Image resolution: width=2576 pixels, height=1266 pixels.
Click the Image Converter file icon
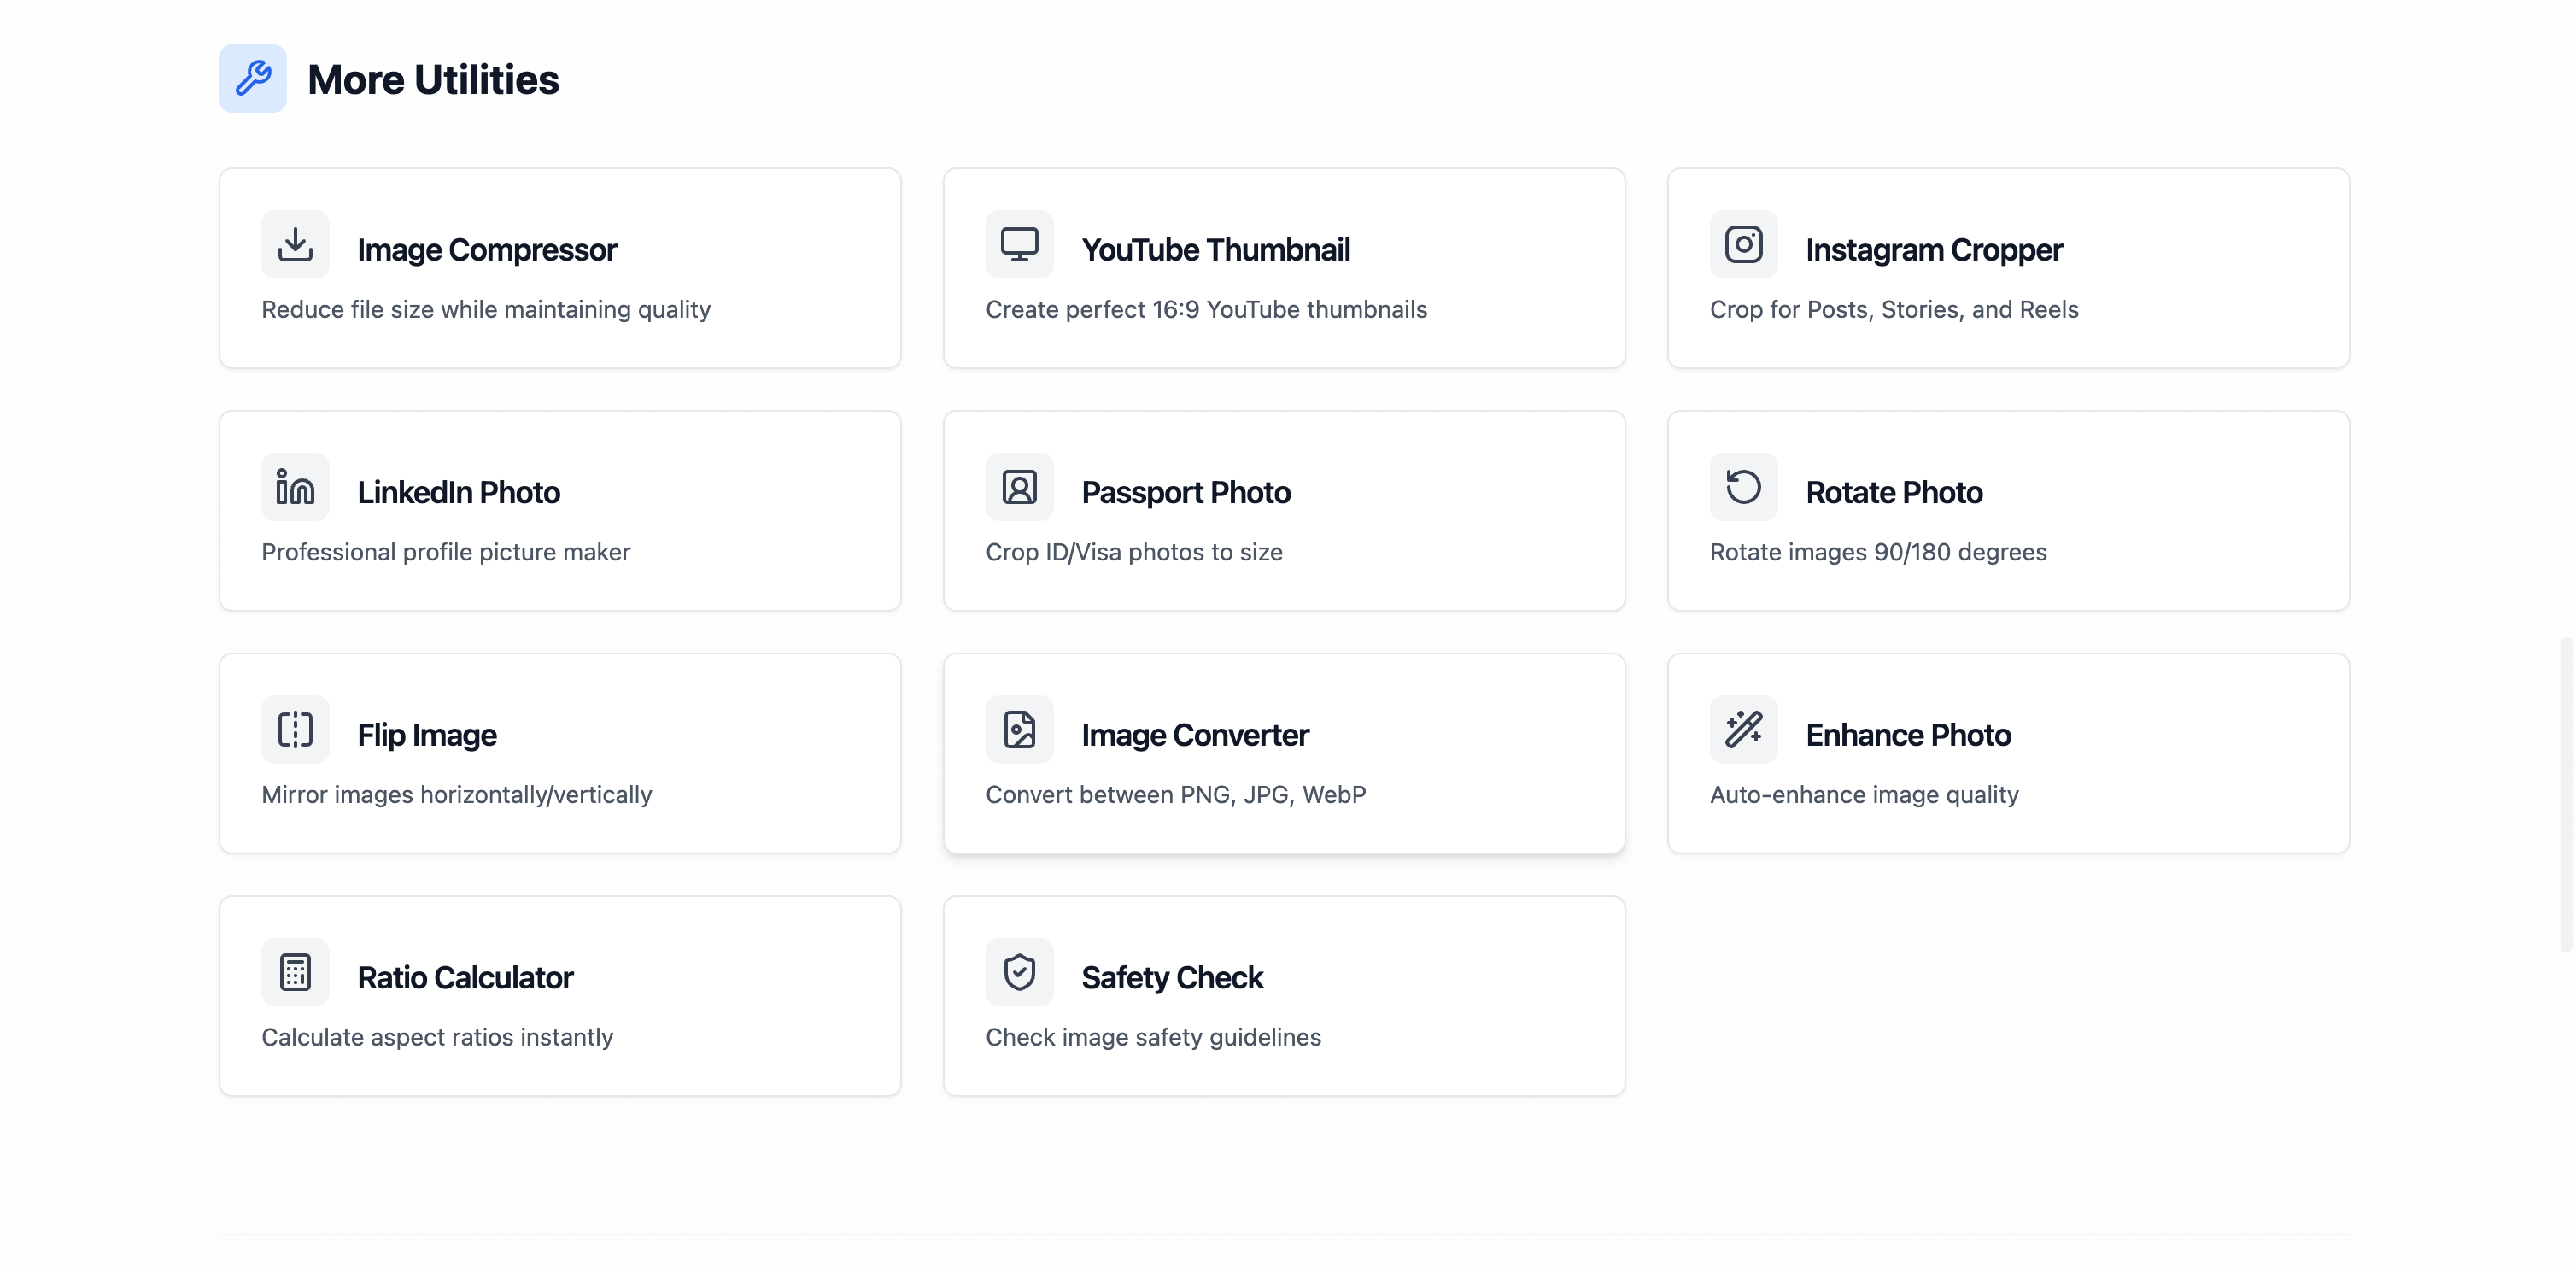click(1019, 729)
